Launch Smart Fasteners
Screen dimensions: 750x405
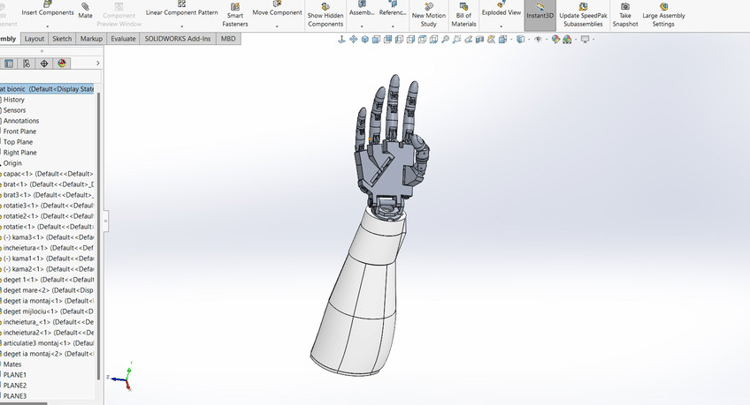click(235, 15)
